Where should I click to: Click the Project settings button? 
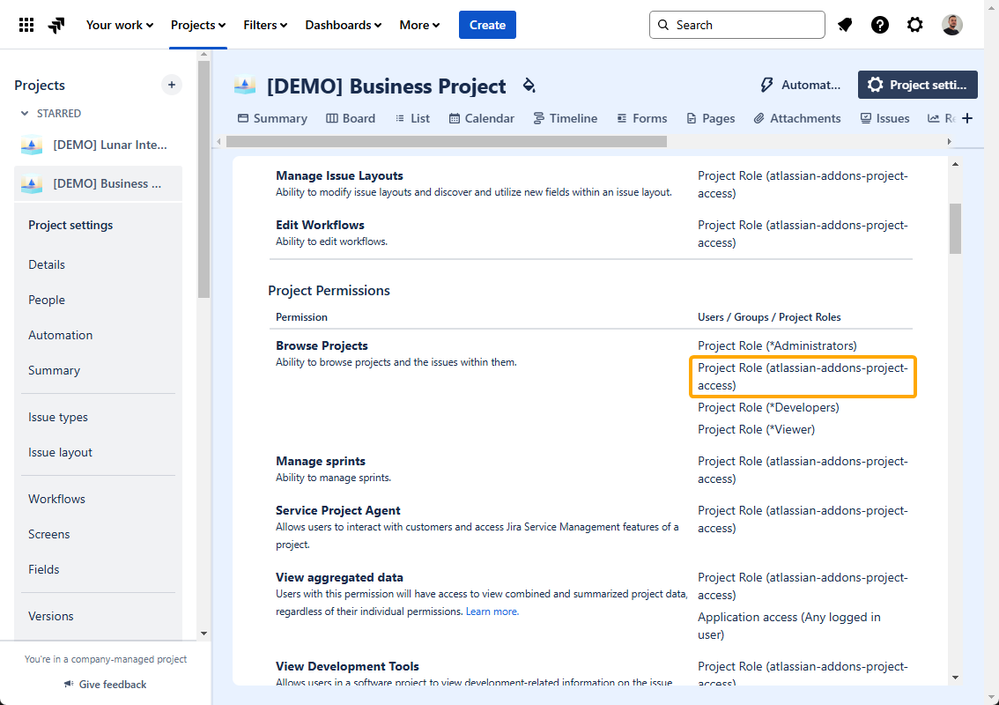click(917, 85)
